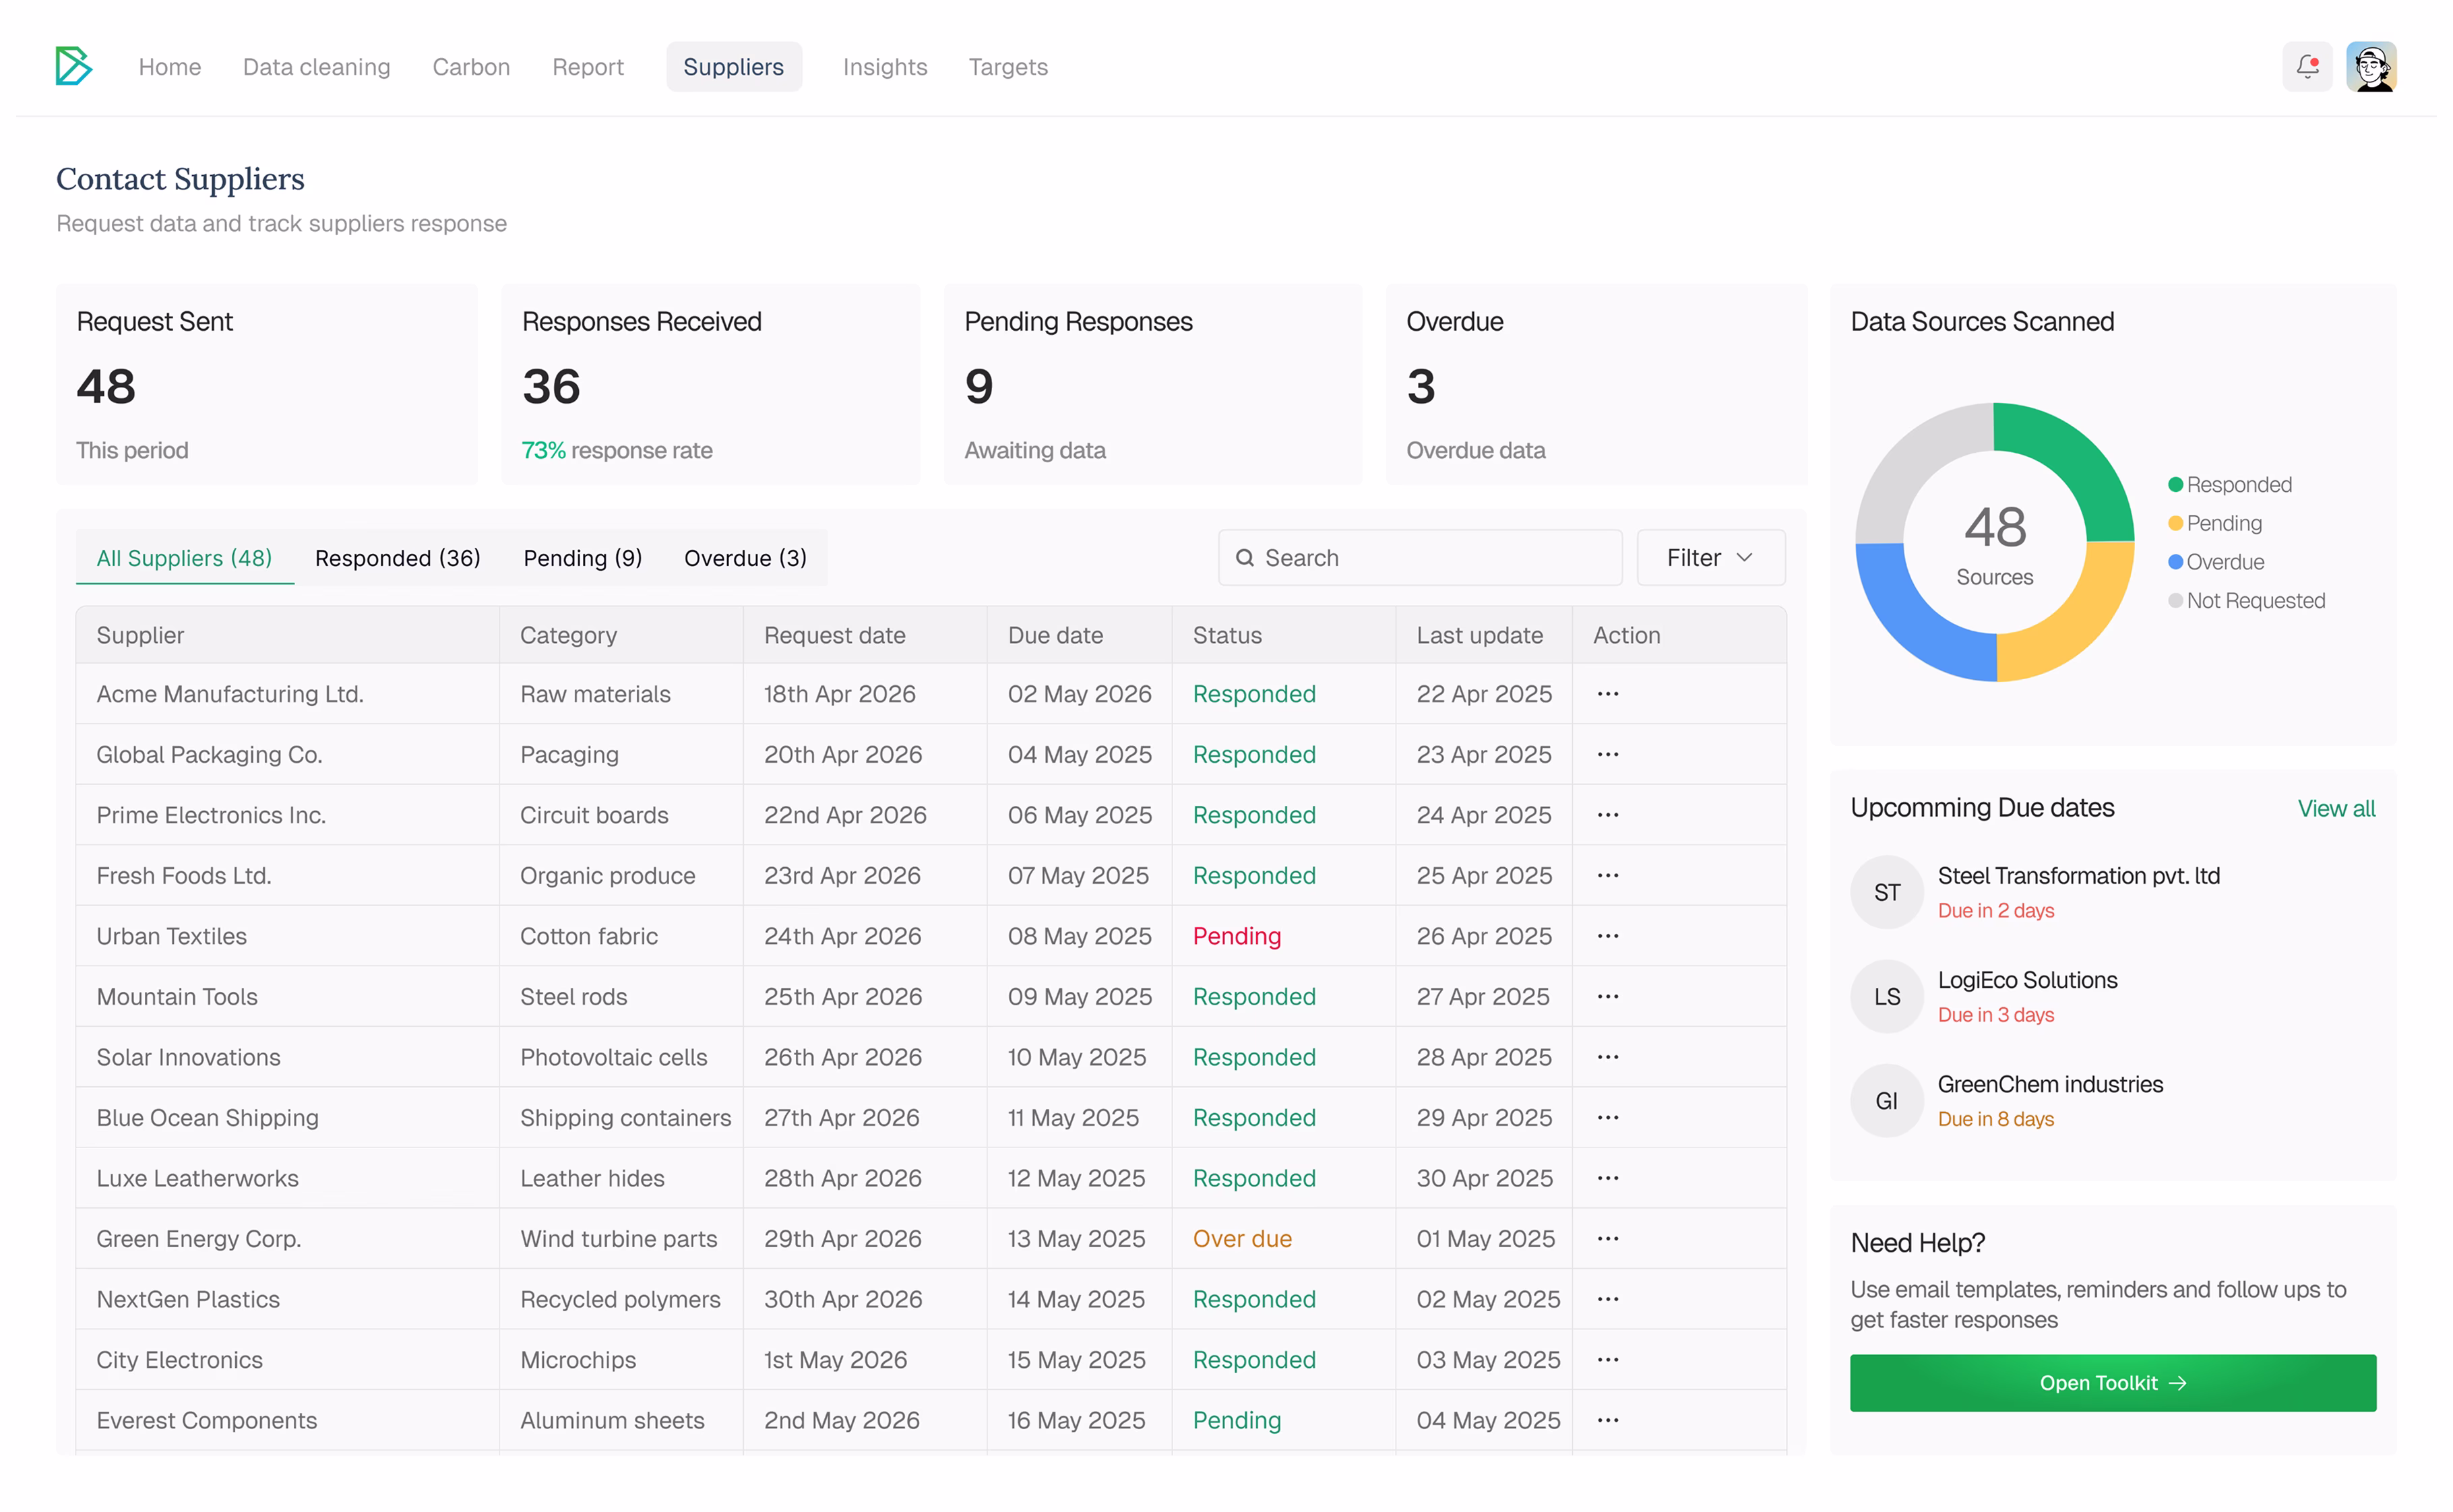Click the 73% response rate text
This screenshot has width=2453, height=1512.
point(616,450)
